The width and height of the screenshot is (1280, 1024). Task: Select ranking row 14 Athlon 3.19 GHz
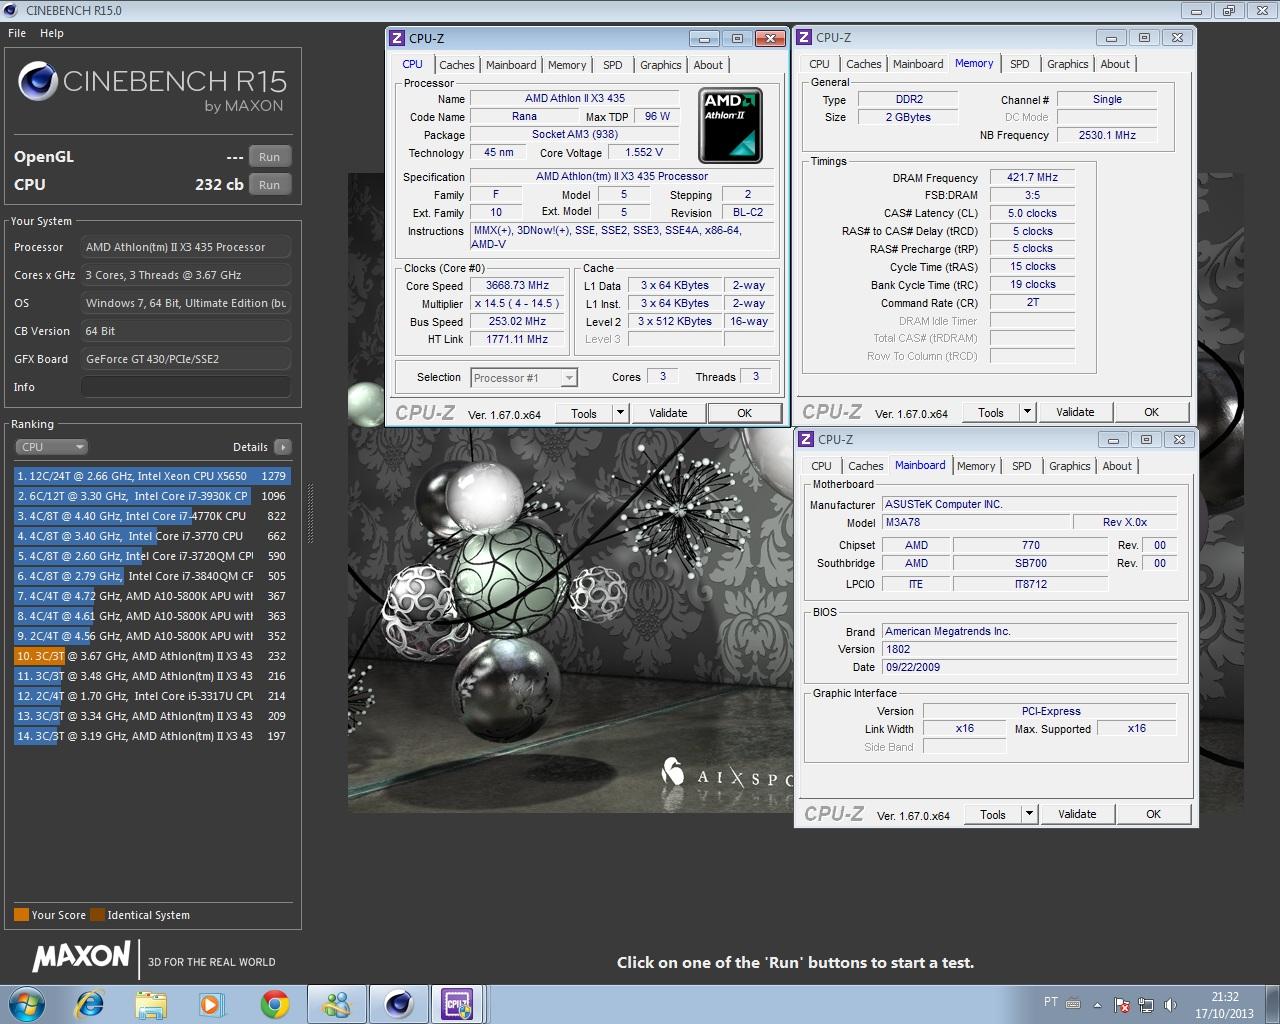coord(152,736)
